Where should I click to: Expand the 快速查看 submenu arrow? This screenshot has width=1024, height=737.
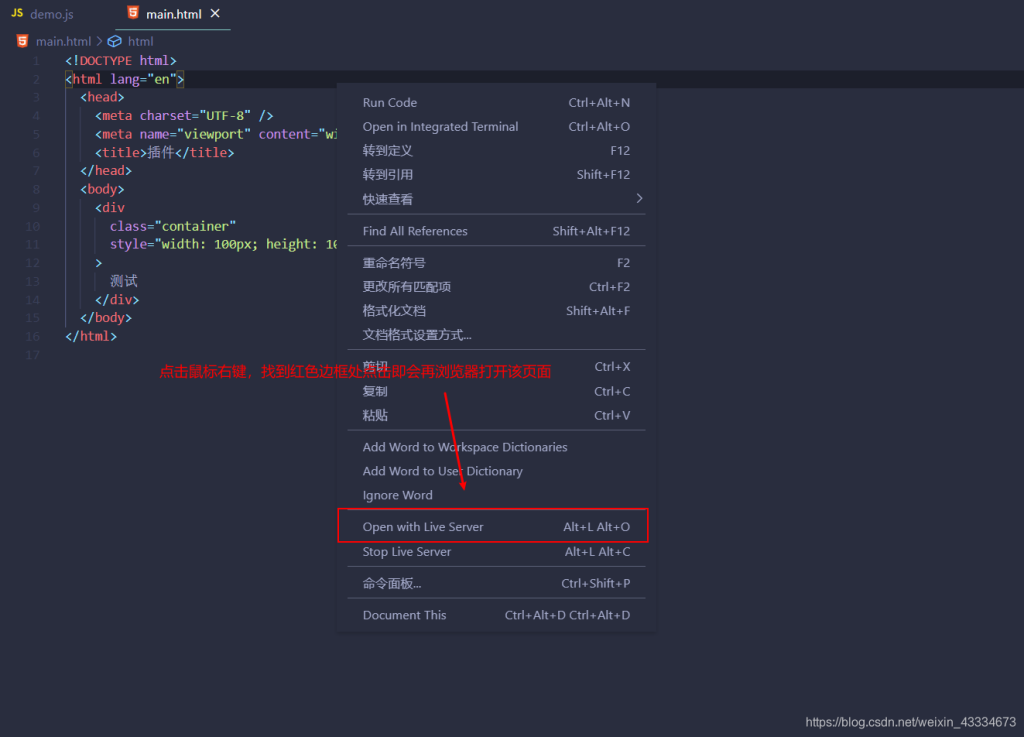(639, 198)
